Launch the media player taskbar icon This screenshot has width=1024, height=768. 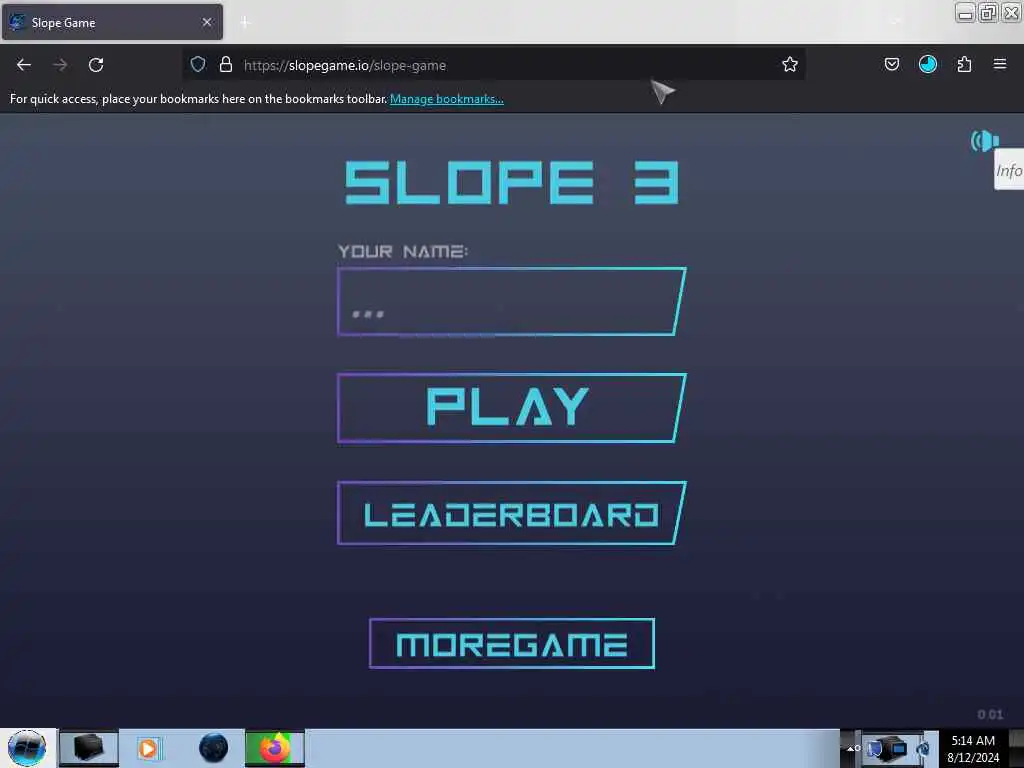pos(148,748)
